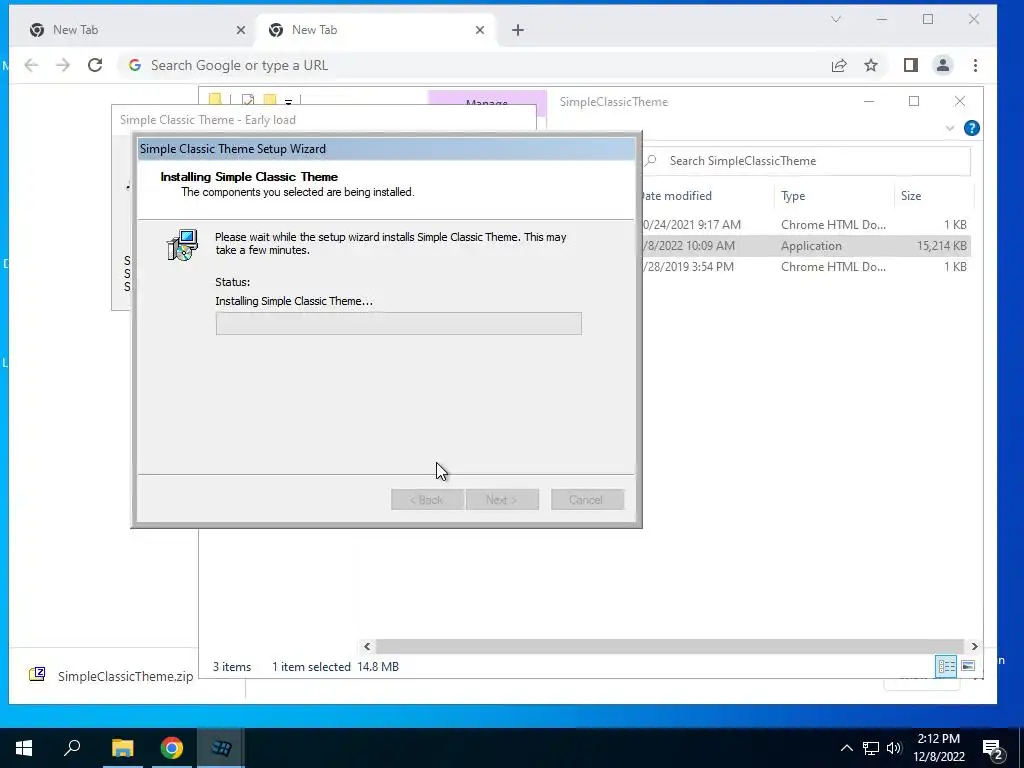
Task: Close the first New Tab
Action: [240, 30]
